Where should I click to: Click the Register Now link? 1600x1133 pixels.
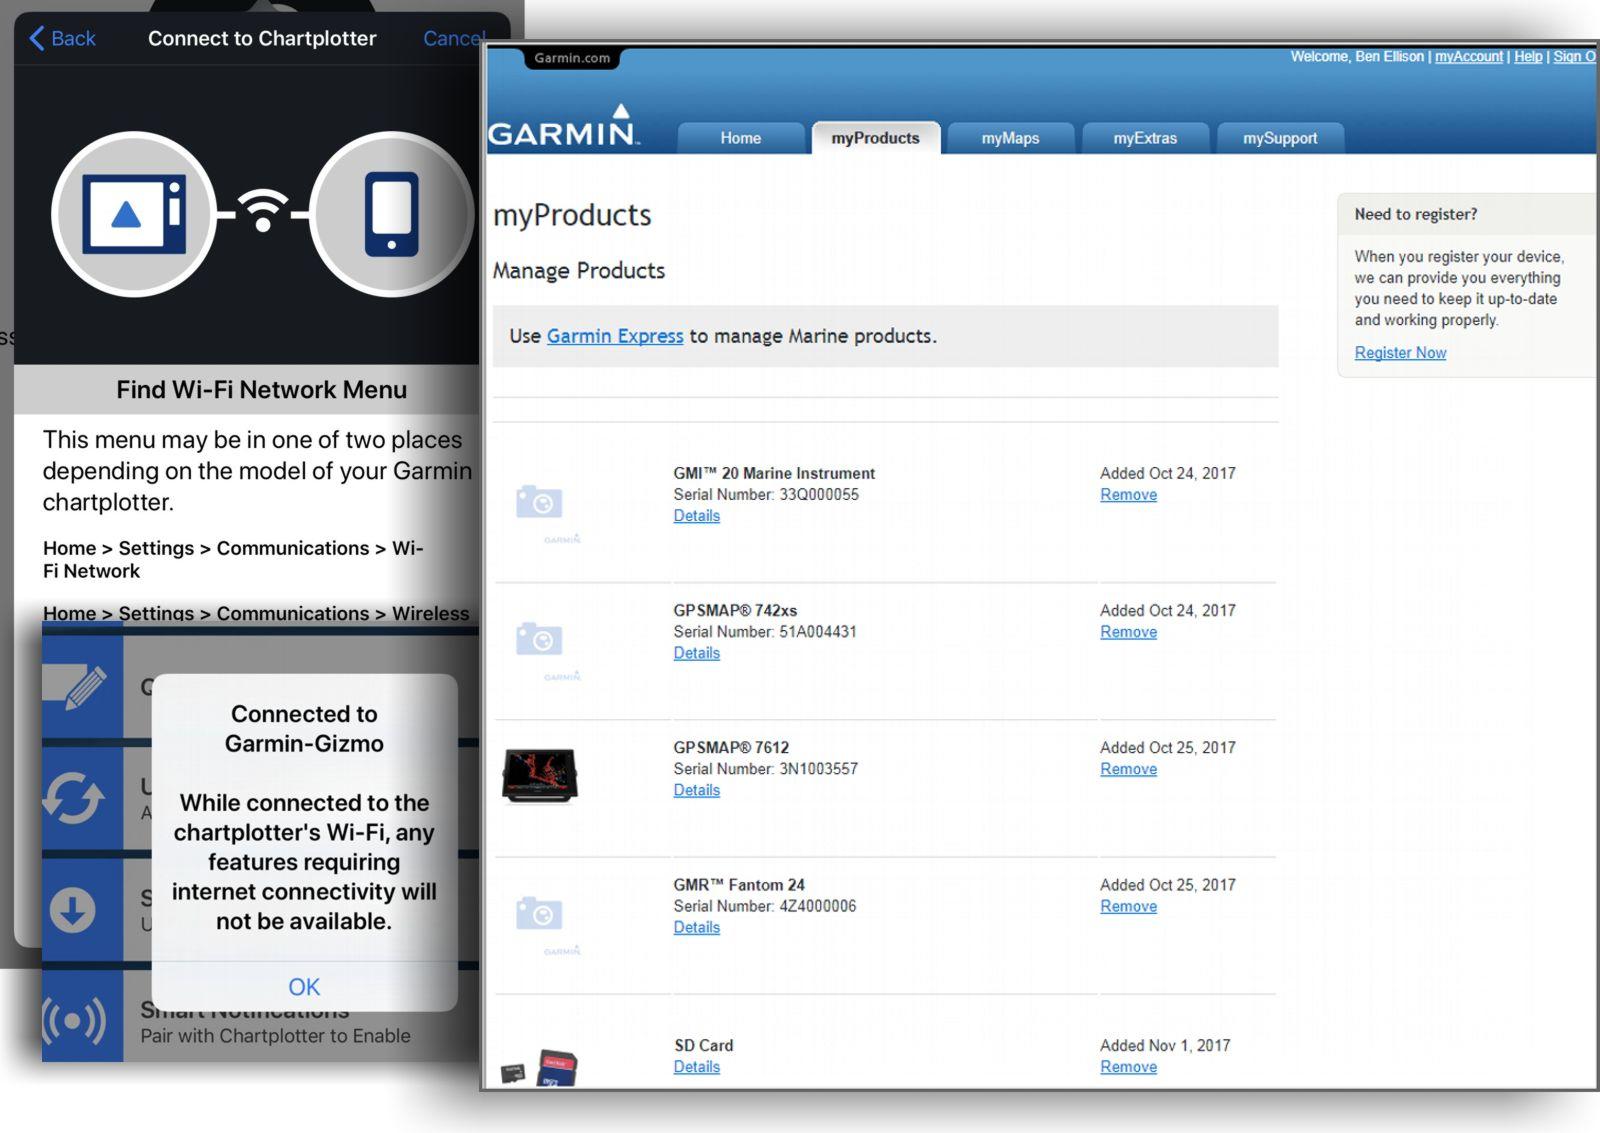1400,352
